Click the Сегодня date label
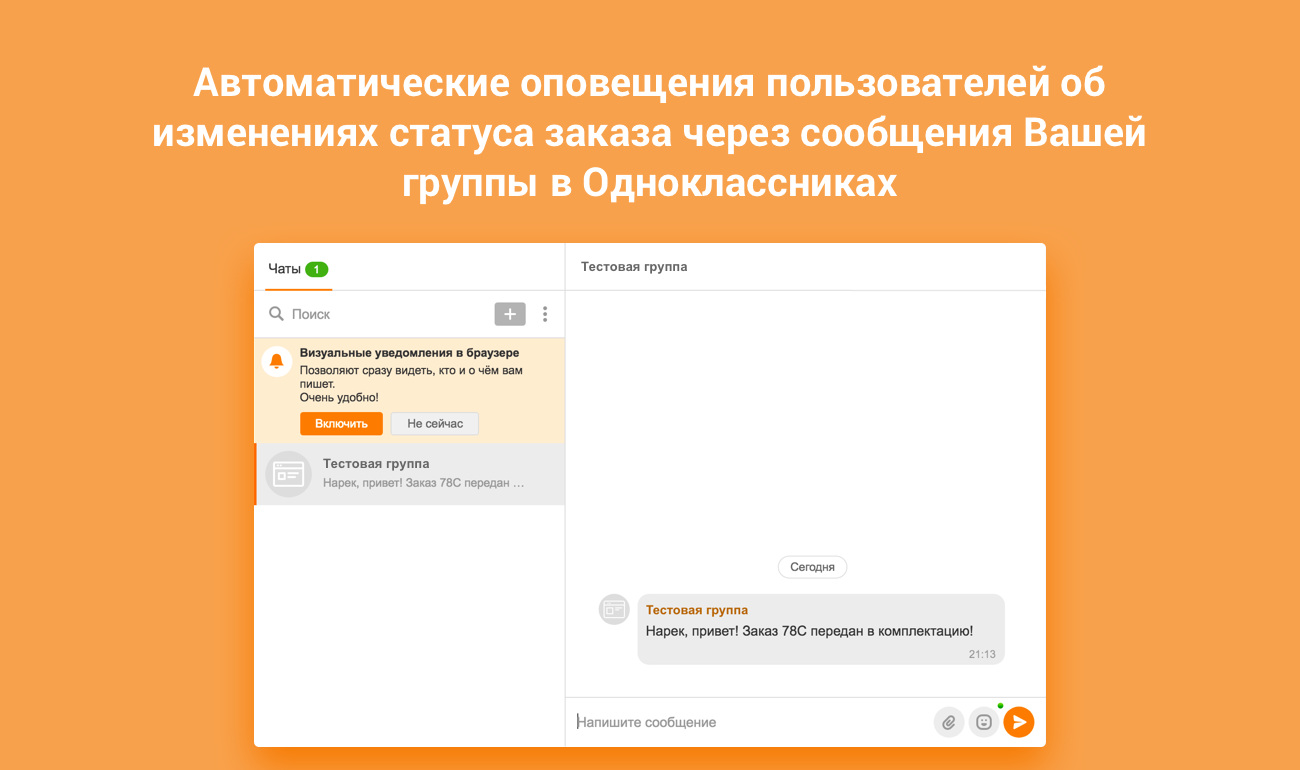The height and width of the screenshot is (770, 1300). [x=813, y=567]
